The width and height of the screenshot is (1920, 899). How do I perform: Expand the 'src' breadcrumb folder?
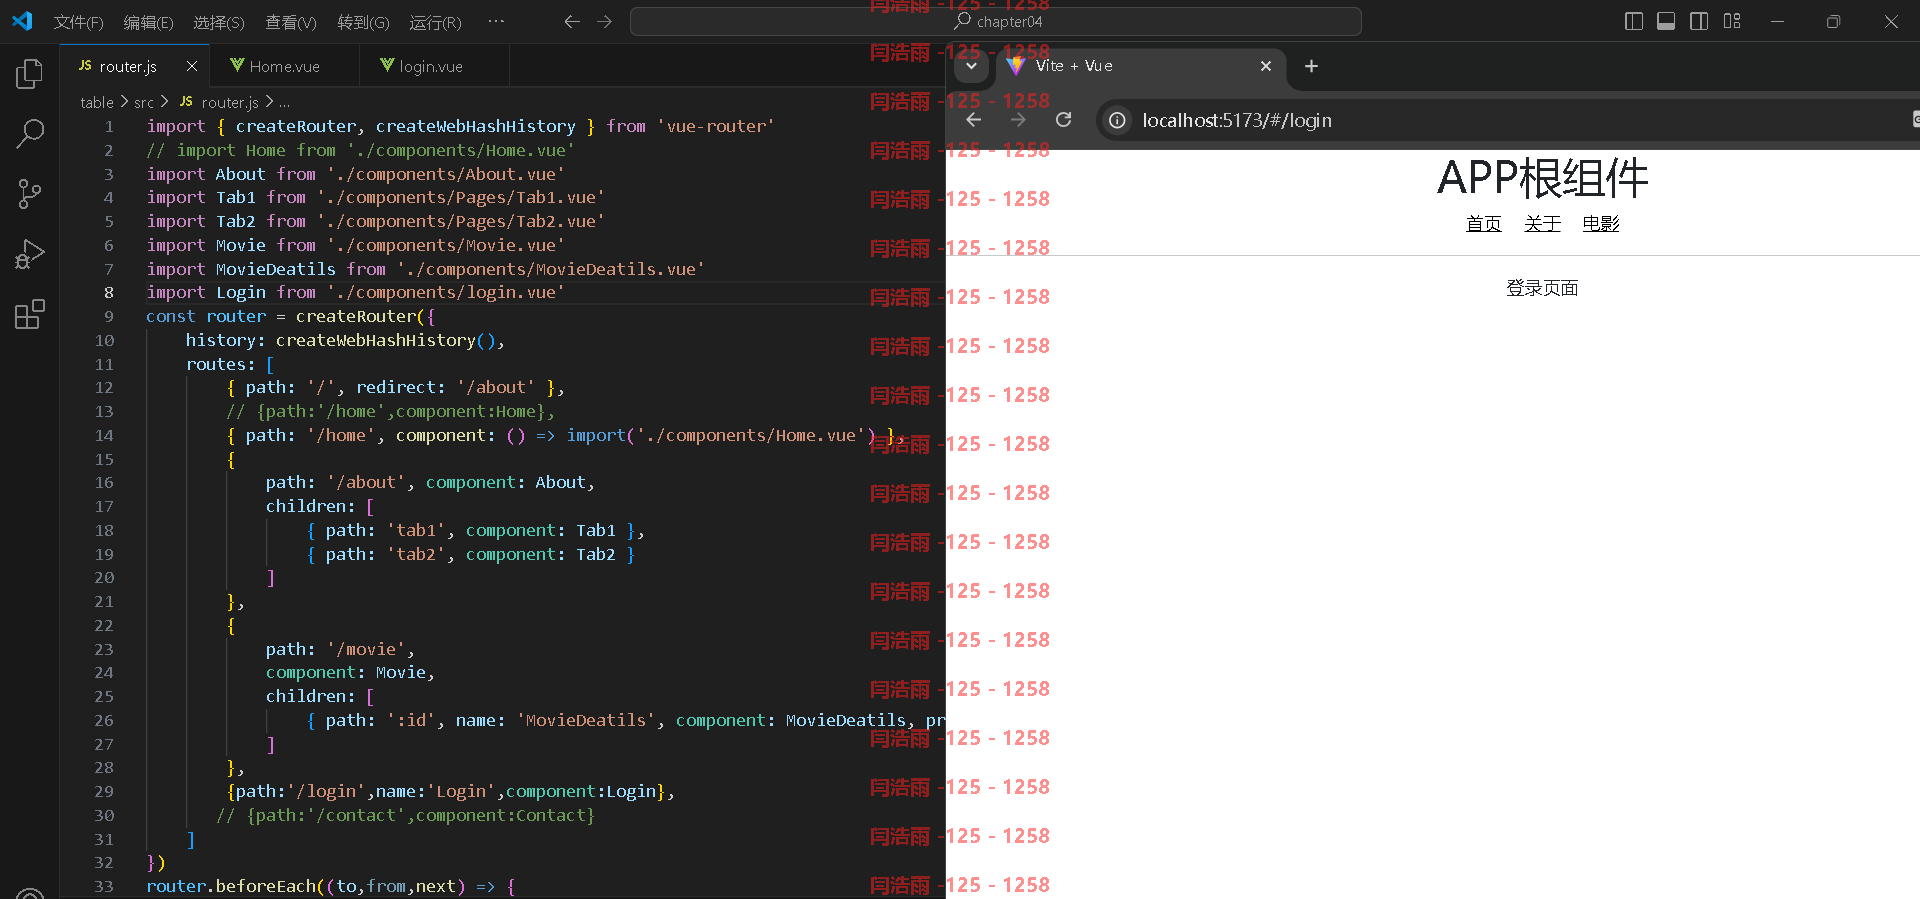144,102
